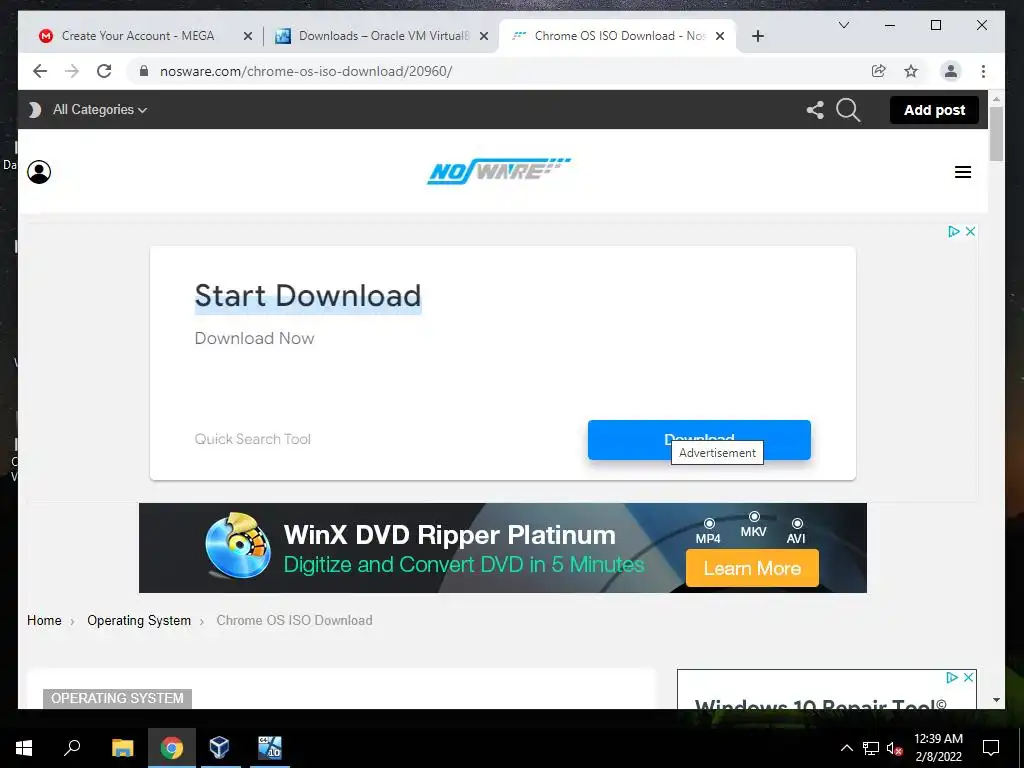Click the blue Download button
Screen dimensions: 1024x768
coord(699,440)
